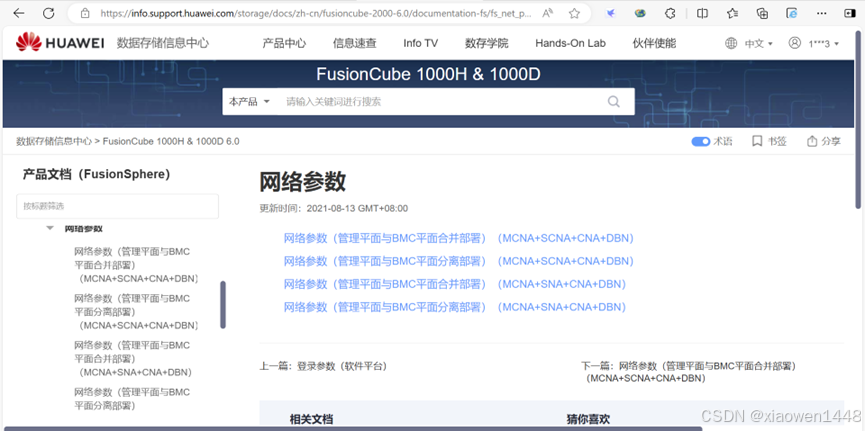Go back with the browser back arrow
The image size is (865, 431).
coord(18,13)
